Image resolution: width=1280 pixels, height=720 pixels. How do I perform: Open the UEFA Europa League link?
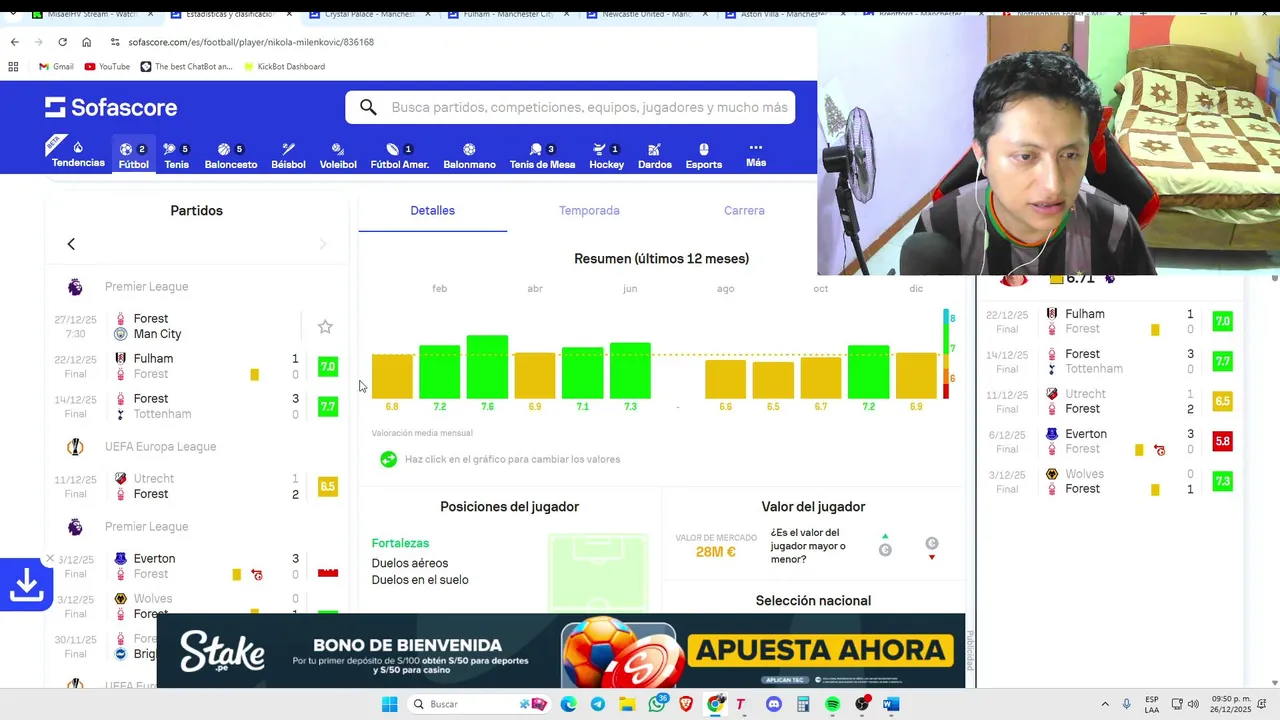[x=160, y=447]
